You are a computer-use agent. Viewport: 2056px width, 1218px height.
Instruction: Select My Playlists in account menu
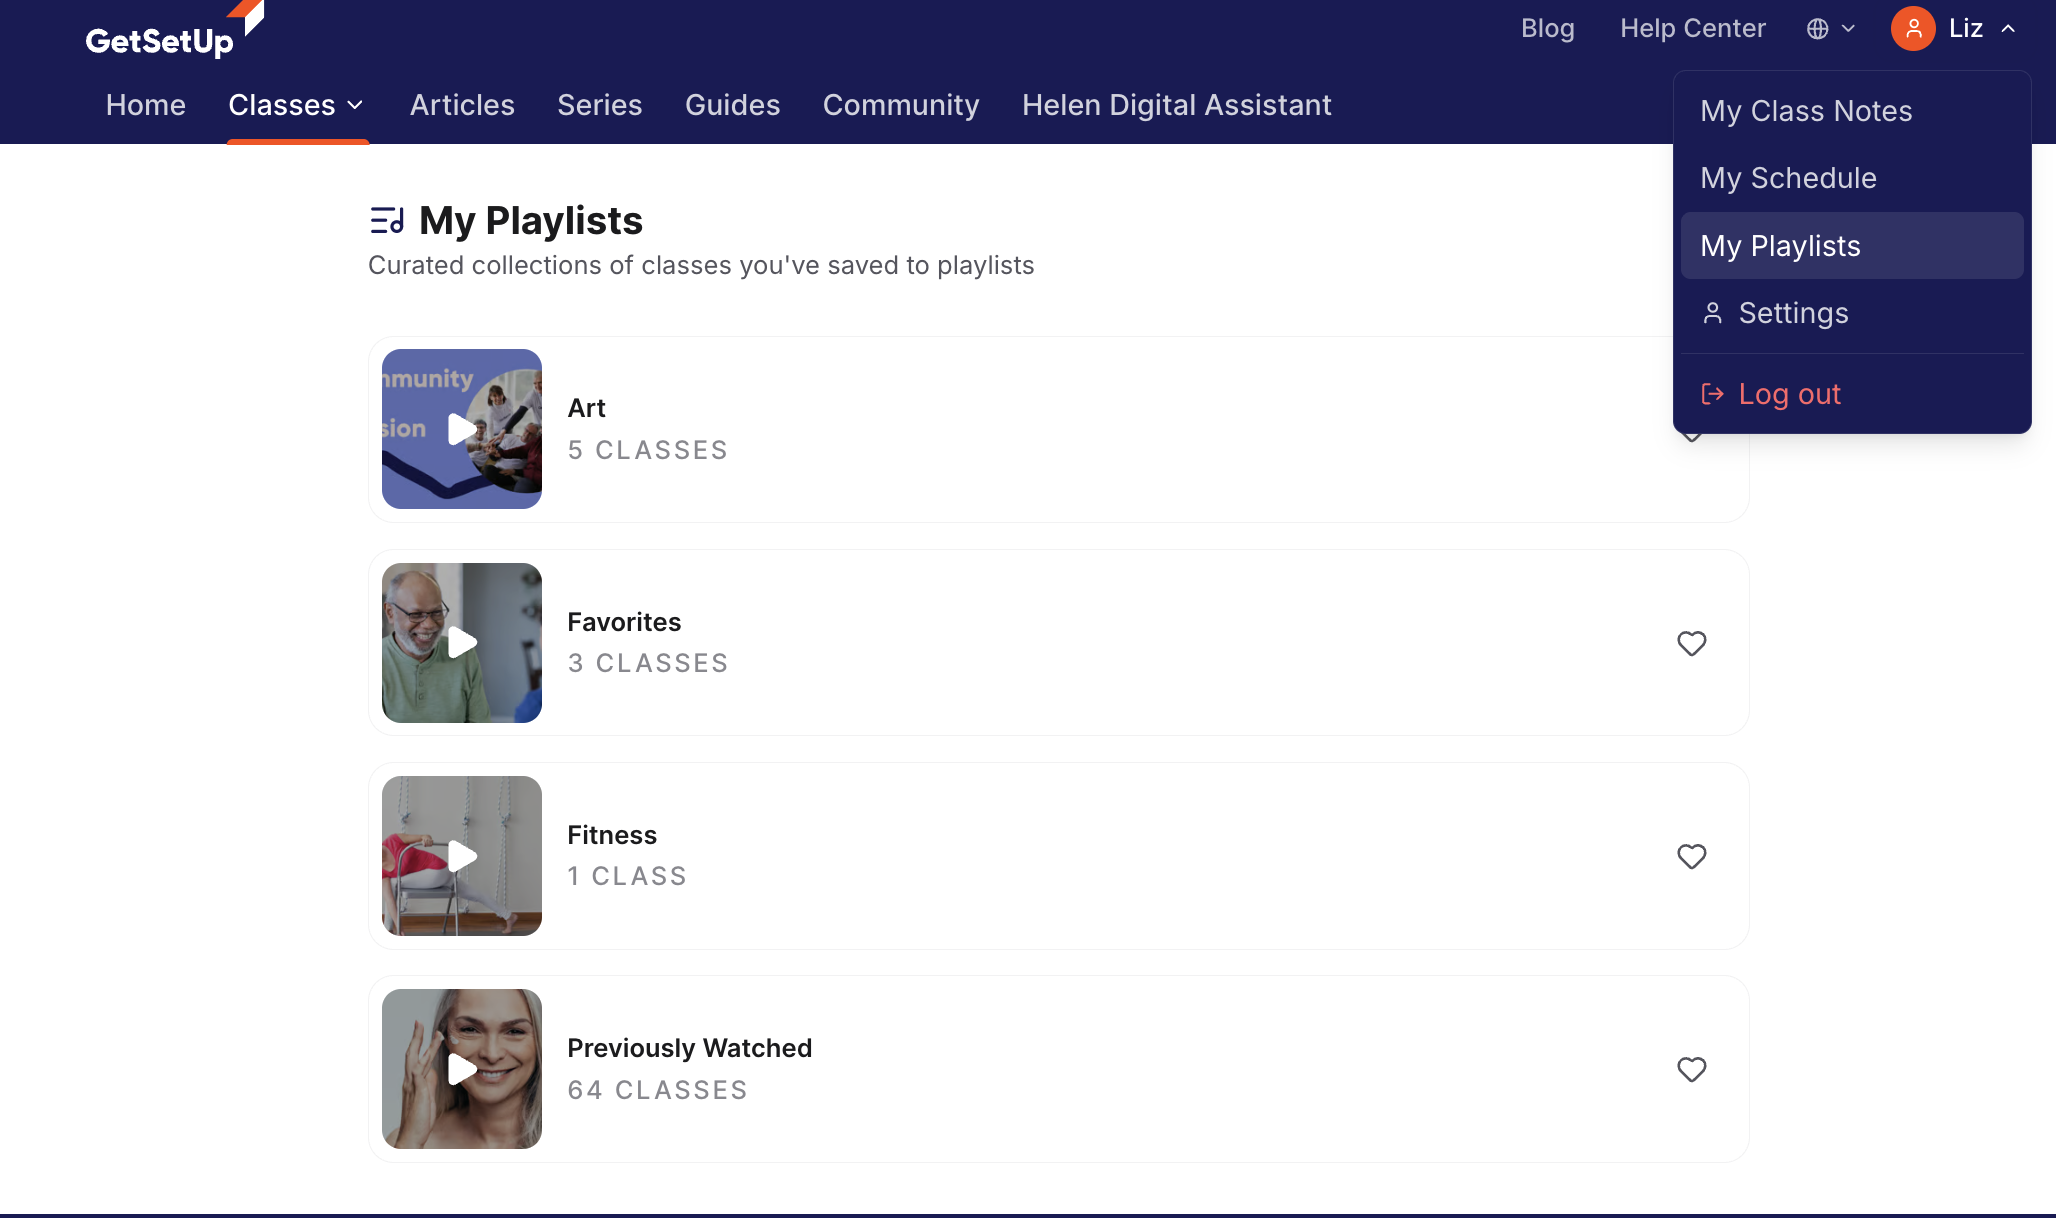pos(1852,245)
